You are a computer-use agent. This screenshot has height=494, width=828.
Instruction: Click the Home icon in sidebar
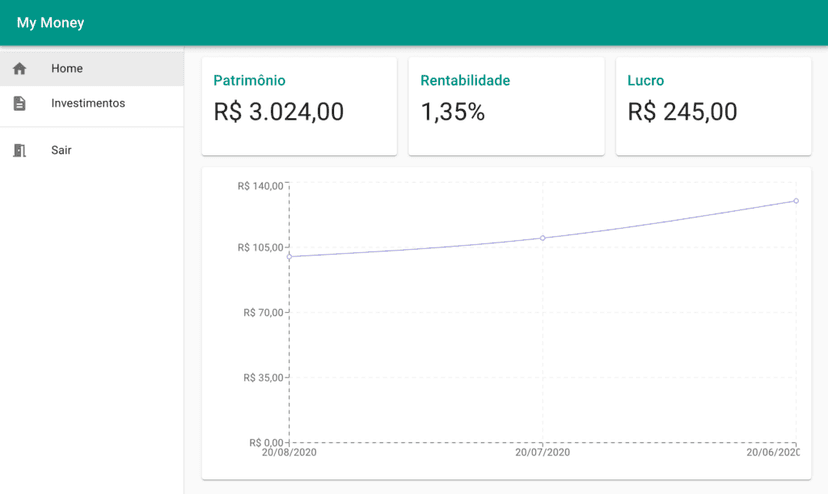(x=19, y=69)
